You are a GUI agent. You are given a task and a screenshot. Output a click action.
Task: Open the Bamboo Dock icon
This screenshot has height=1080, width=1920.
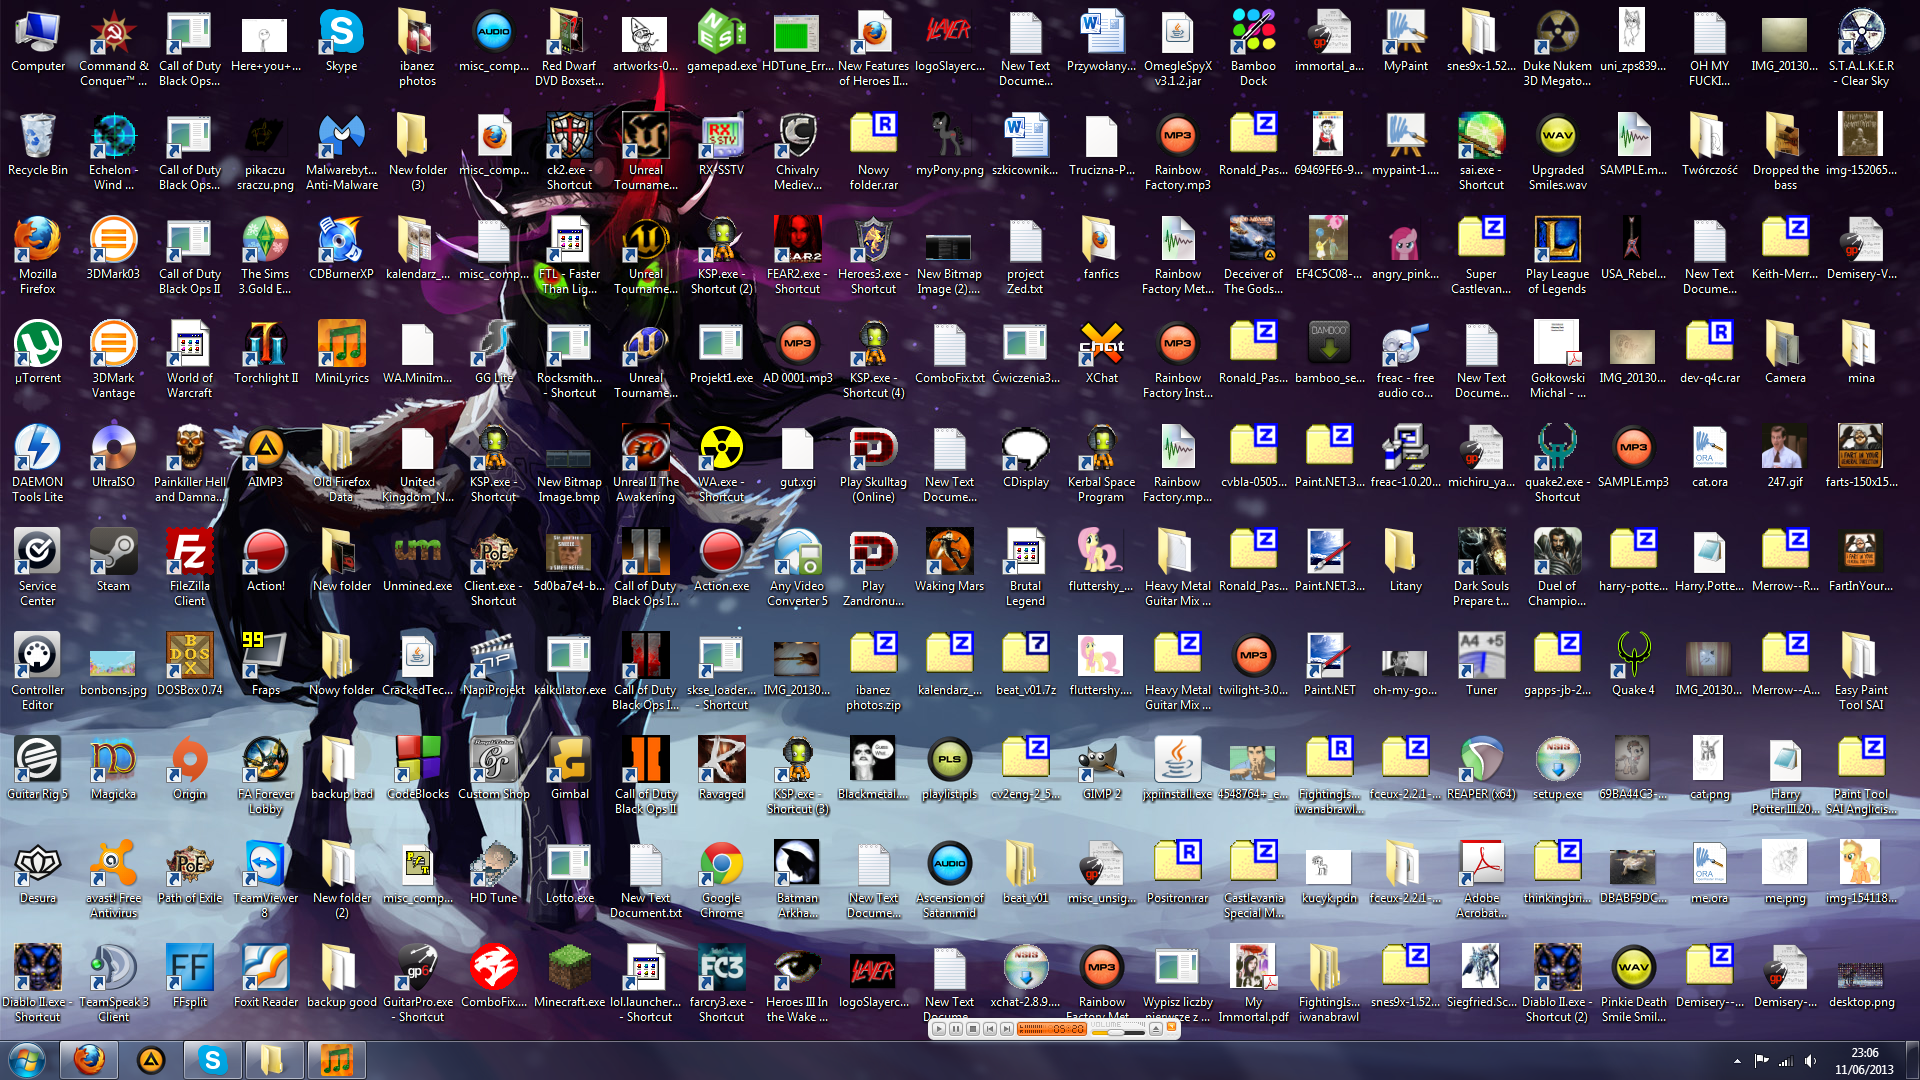click(1253, 48)
